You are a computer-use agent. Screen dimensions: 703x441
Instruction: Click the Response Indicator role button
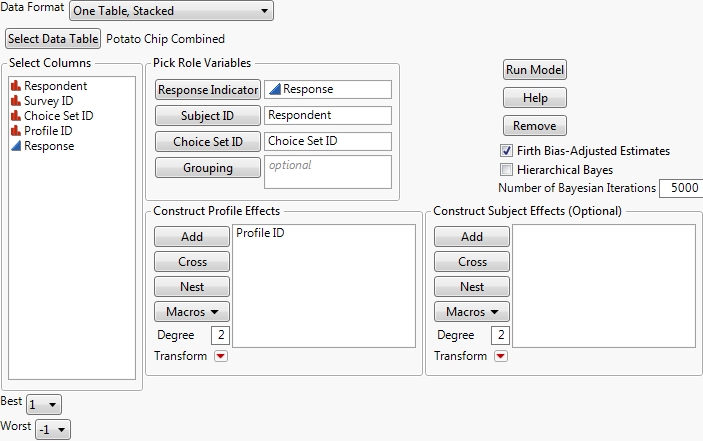tap(207, 89)
